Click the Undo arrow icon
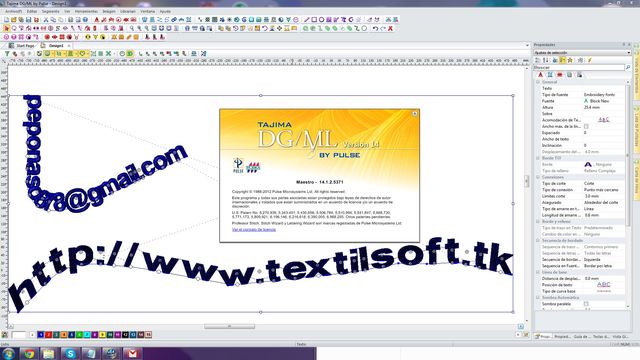The height and width of the screenshot is (360, 640). coord(375,28)
